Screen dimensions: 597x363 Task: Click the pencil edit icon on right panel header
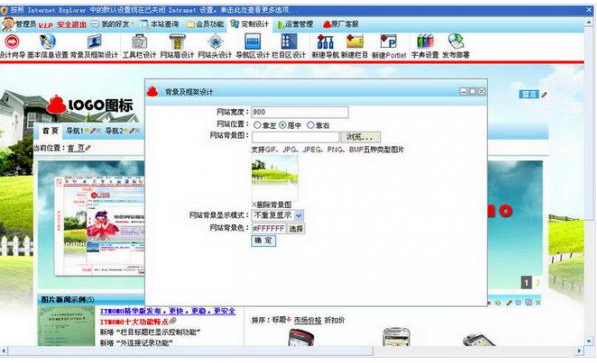click(x=509, y=302)
